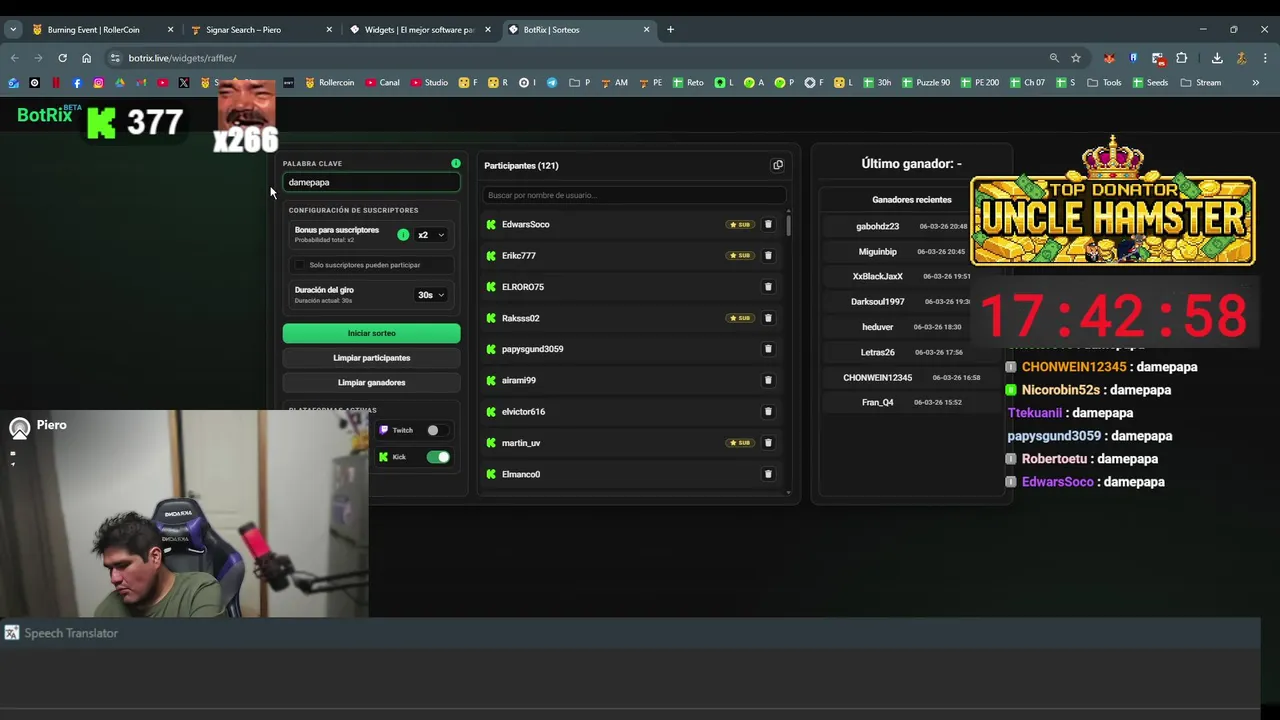Open the browser zoom magnifier icon
The image size is (1280, 720).
pos(1054,58)
